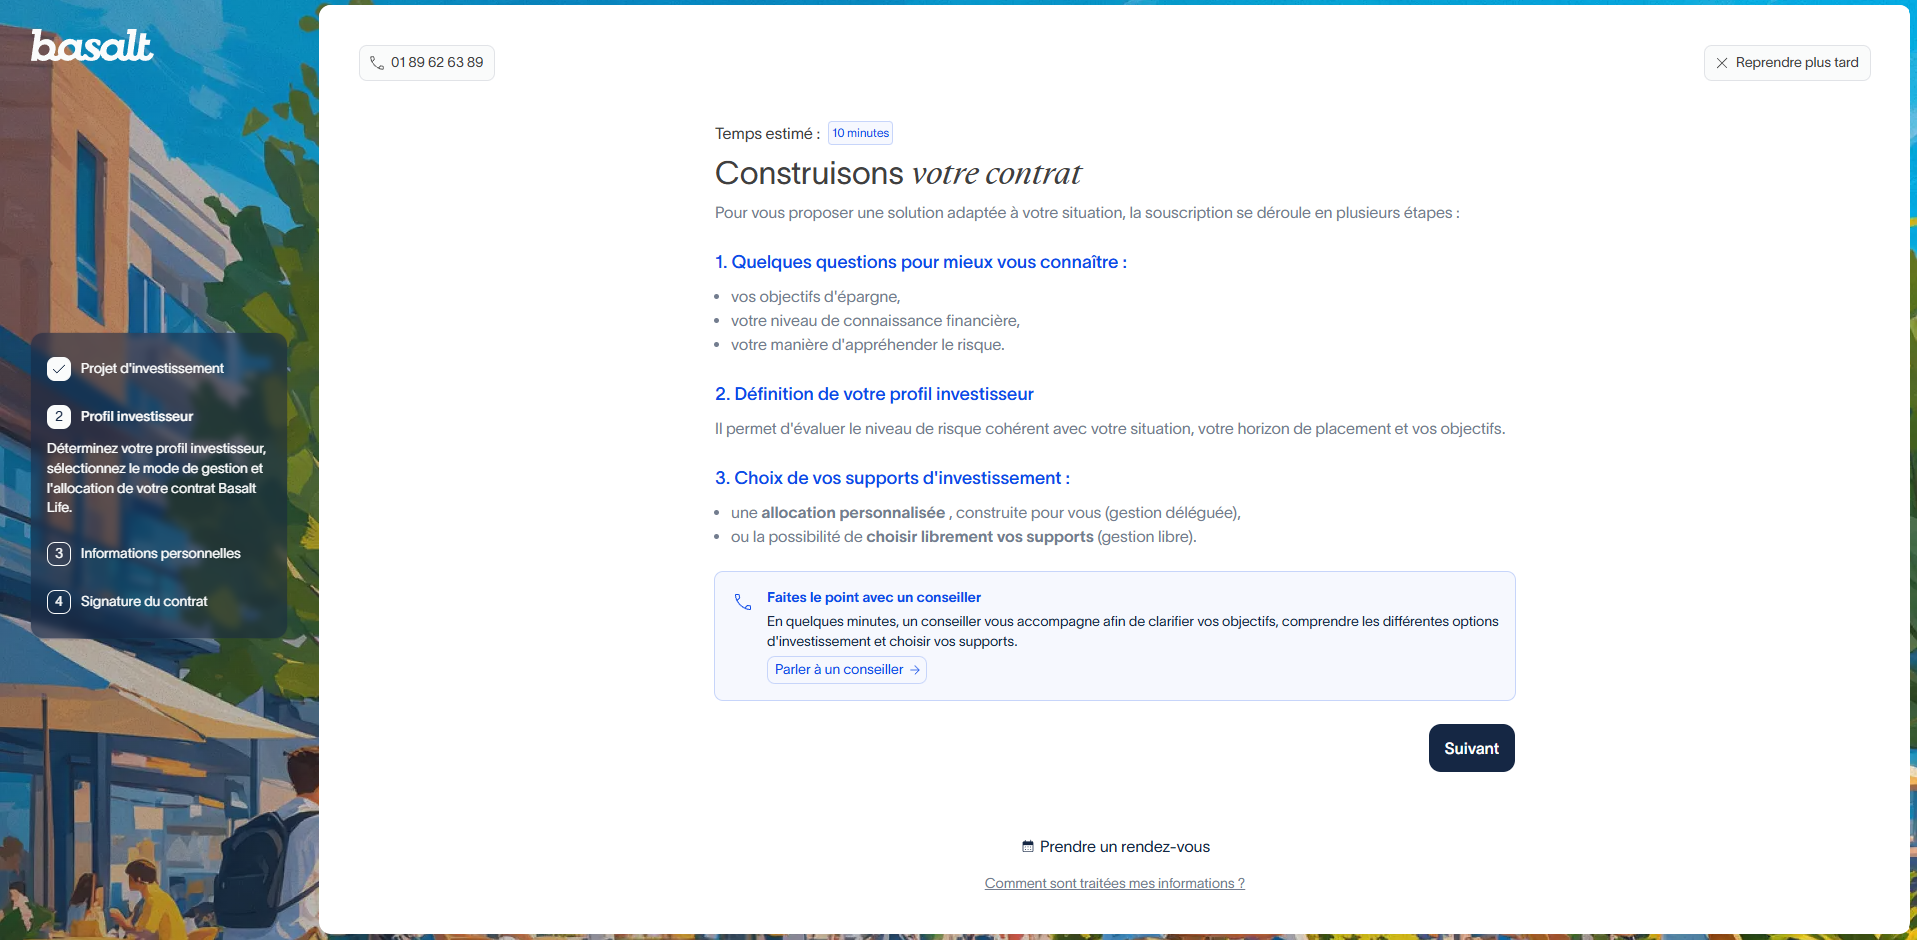
Task: Open Comment sont traitées mes informations link
Action: click(1115, 884)
